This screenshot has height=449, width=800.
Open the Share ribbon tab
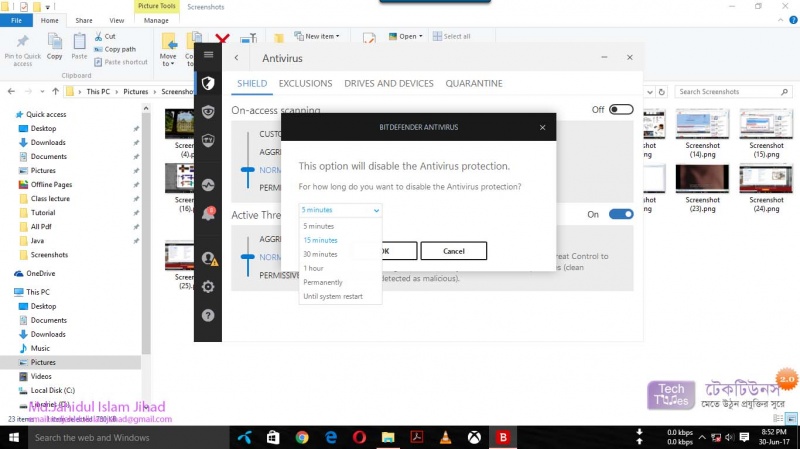[84, 20]
